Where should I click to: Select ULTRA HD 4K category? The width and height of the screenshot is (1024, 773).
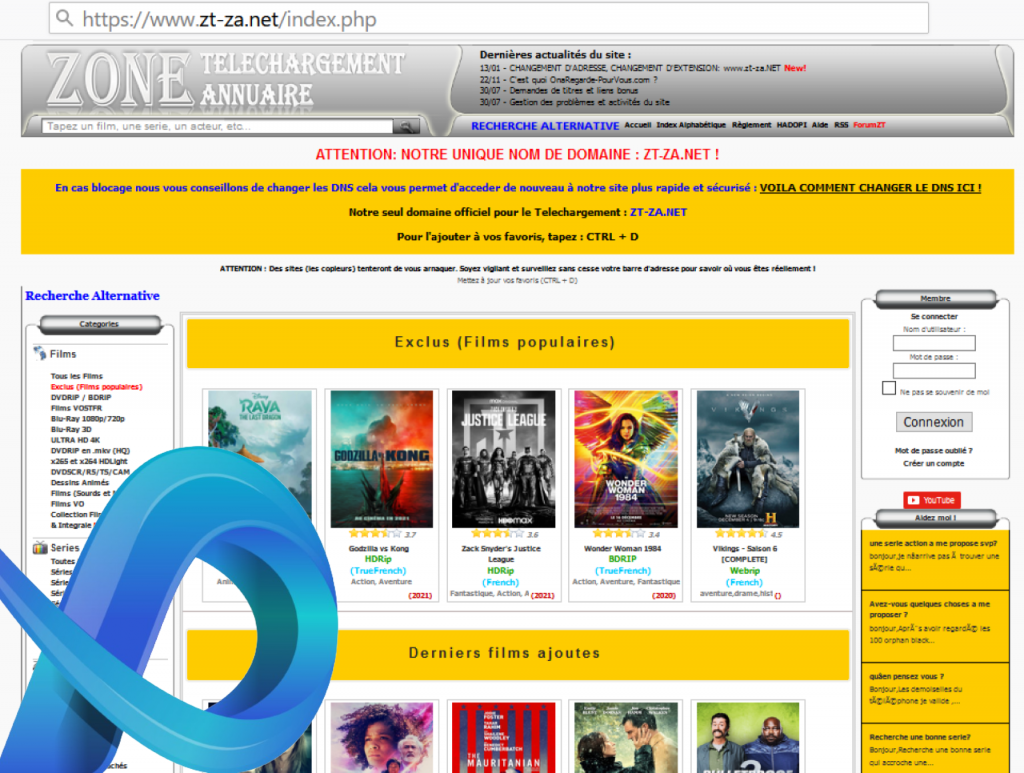point(75,440)
